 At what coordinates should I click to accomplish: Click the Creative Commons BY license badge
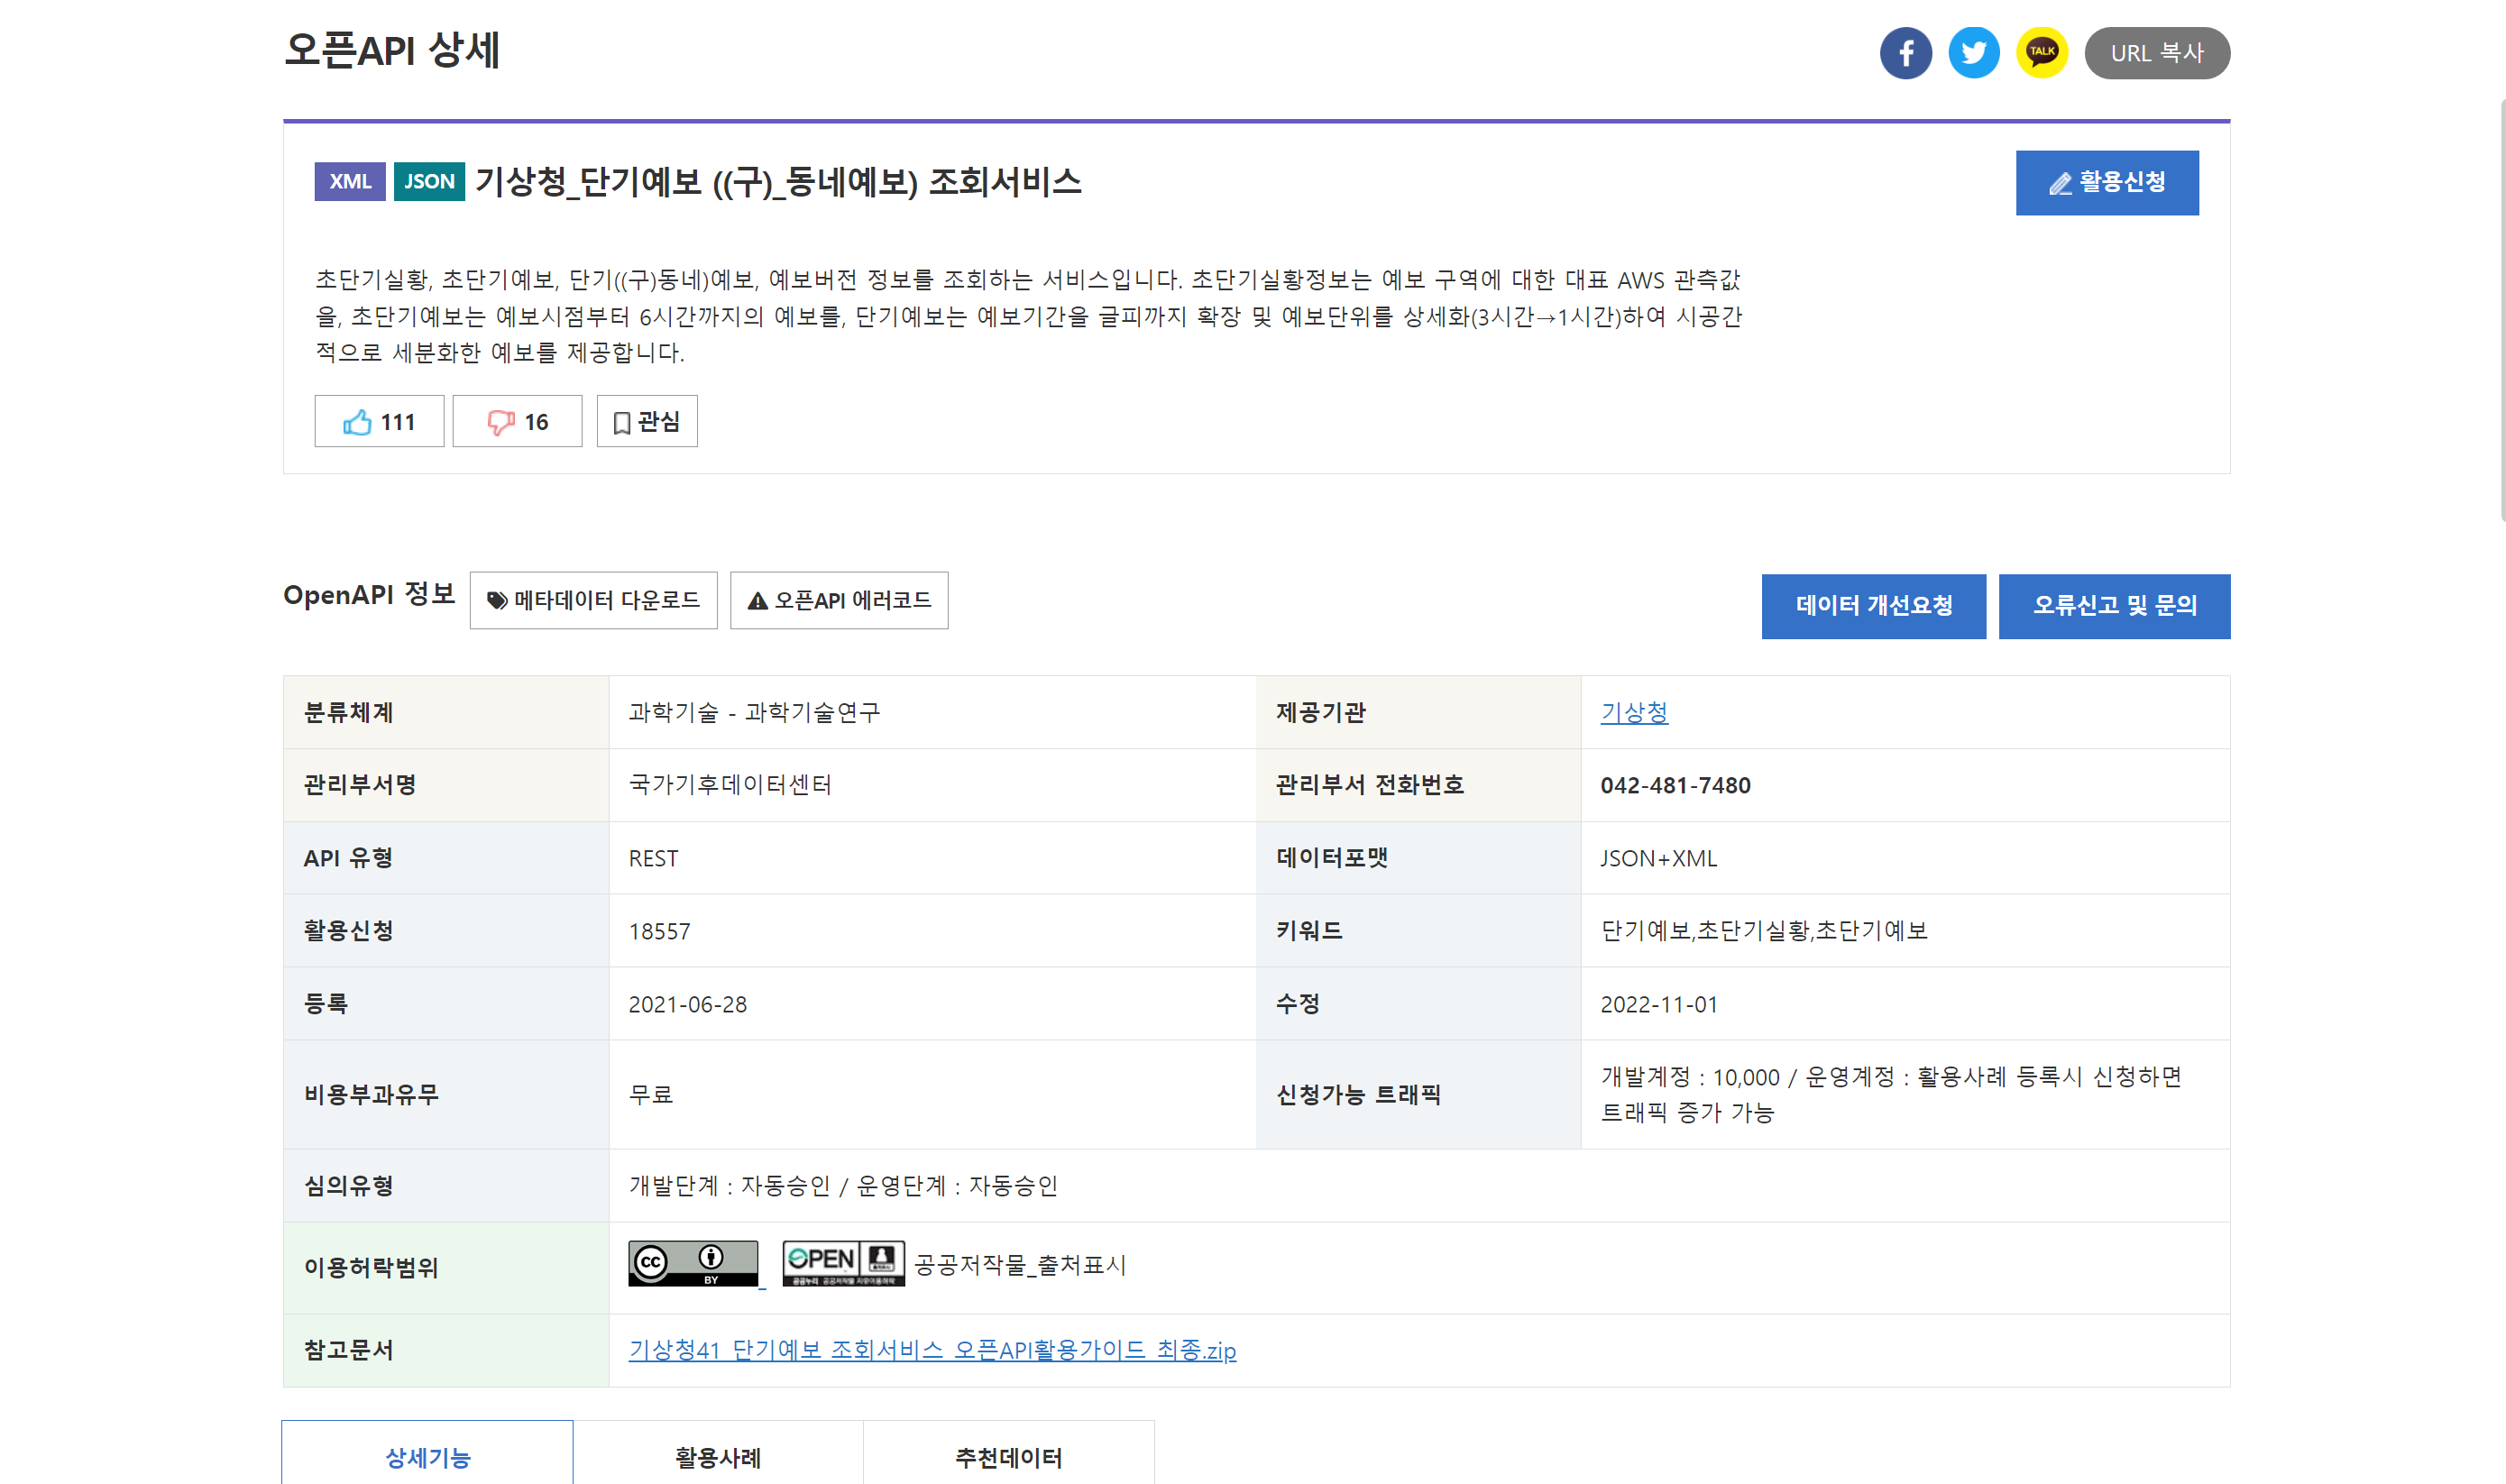coord(693,1264)
